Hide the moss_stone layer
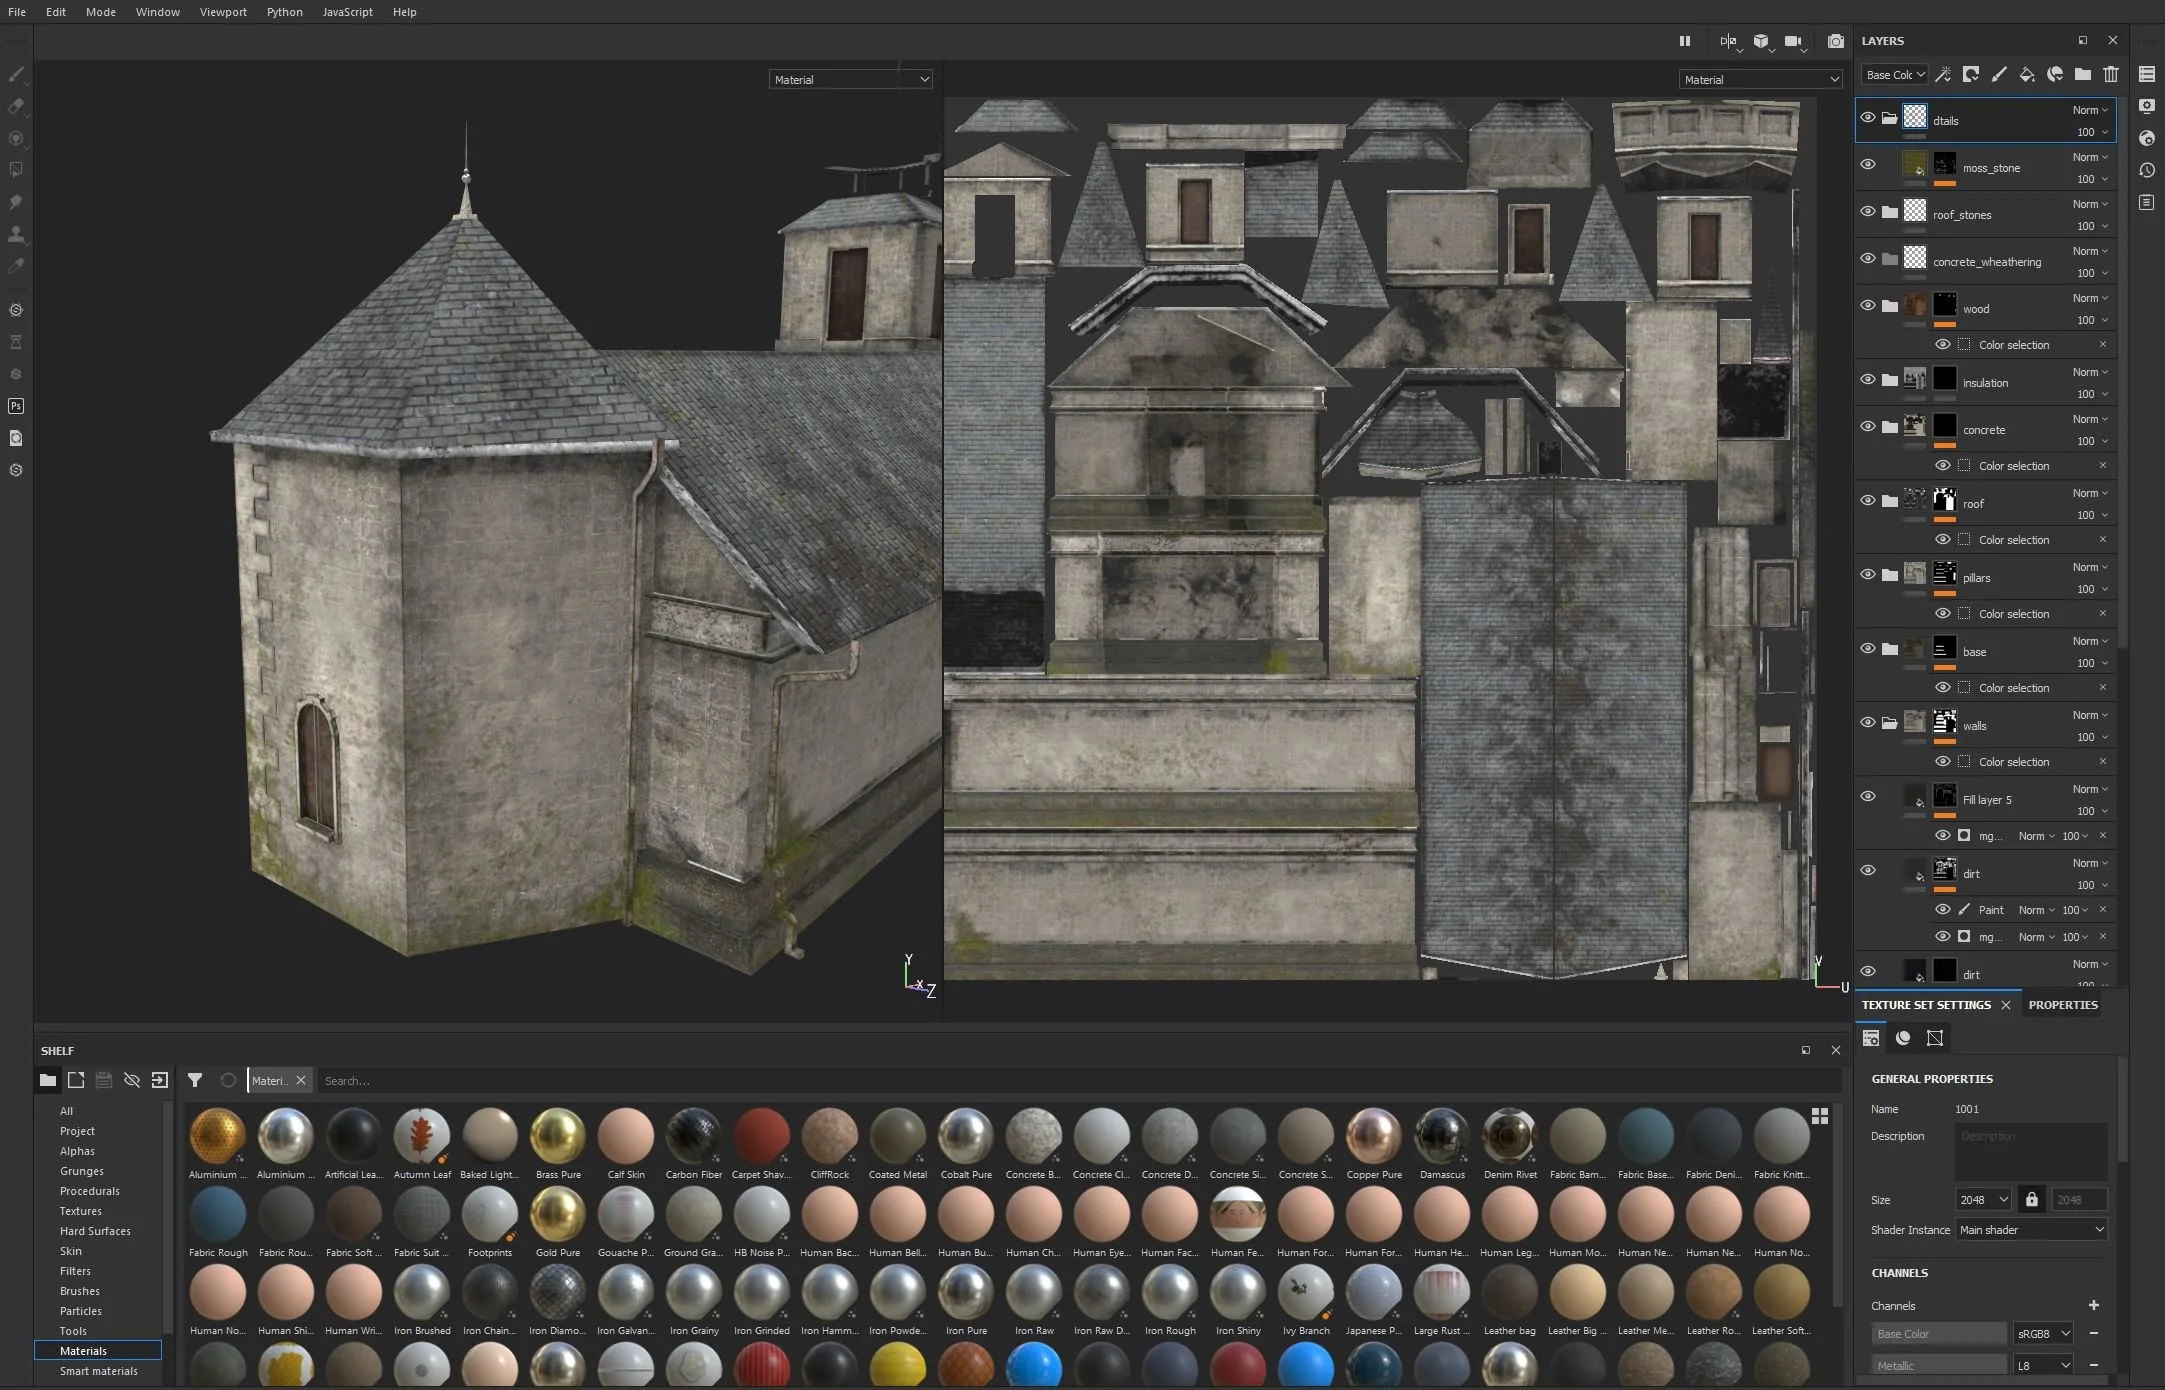 (x=1867, y=164)
